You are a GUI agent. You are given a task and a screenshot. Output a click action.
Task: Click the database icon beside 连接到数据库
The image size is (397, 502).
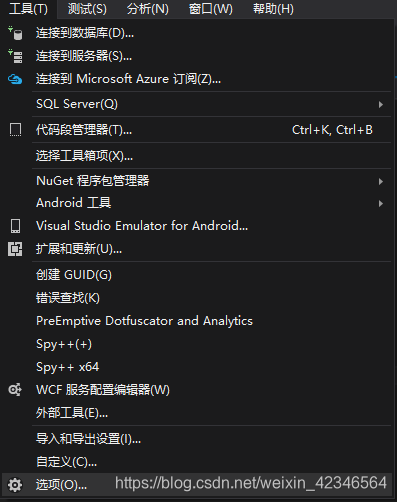coord(15,33)
